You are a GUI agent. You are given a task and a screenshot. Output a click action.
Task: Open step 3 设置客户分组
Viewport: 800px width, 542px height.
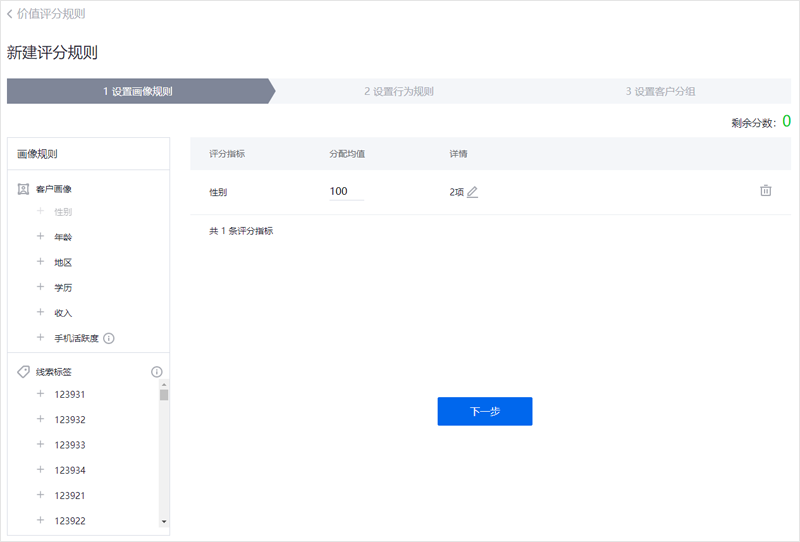pyautogui.click(x=660, y=91)
